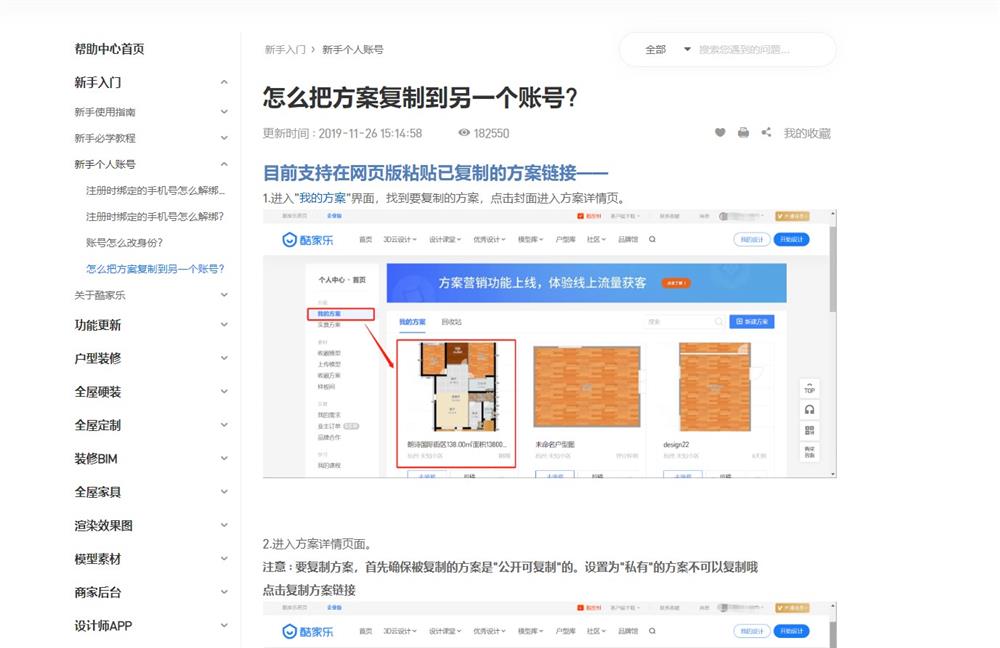Expand the 户型装修 section

(x=224, y=358)
